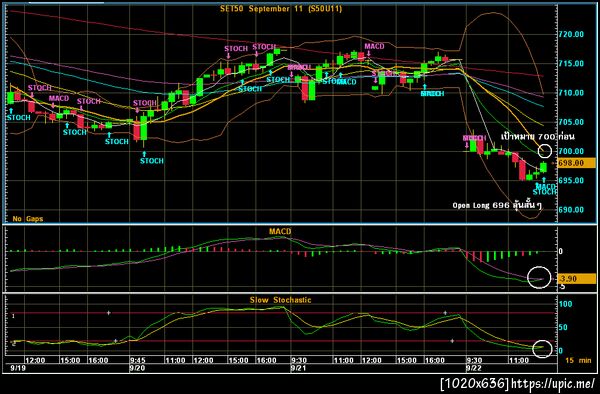Select the 710.00 price axis label

coord(571,93)
